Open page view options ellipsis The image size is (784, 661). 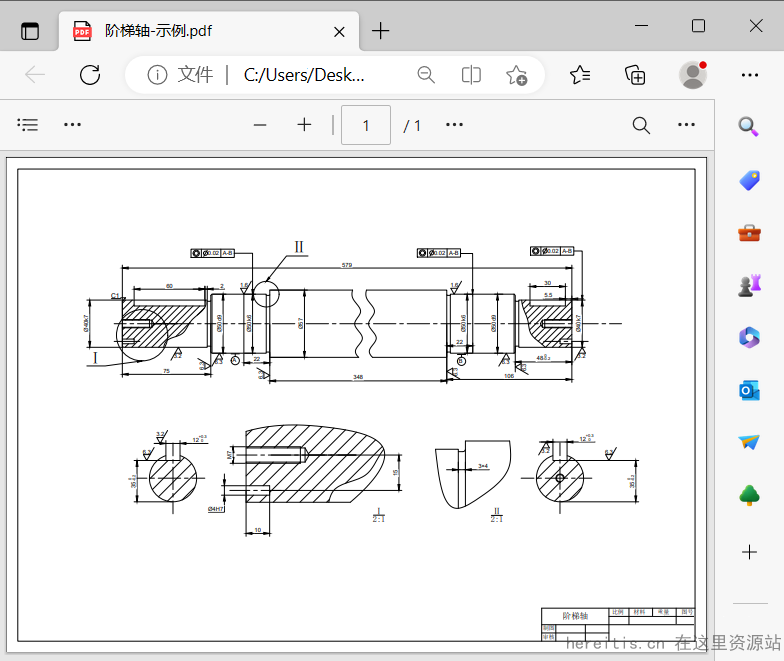tap(454, 124)
